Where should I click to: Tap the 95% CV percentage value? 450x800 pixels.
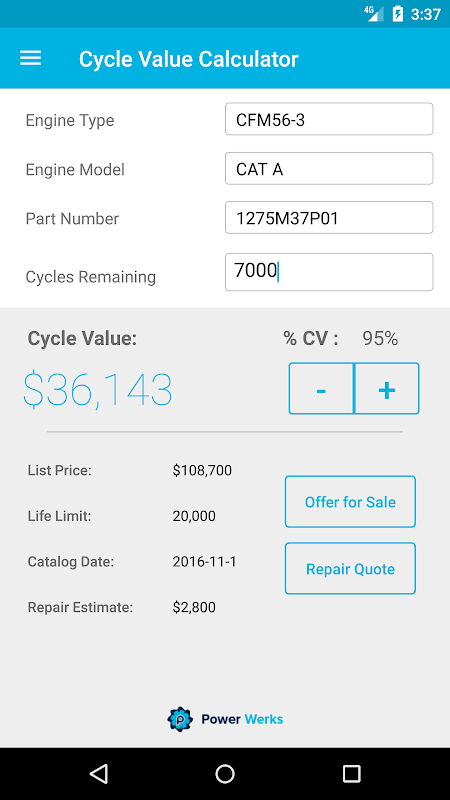(380, 338)
